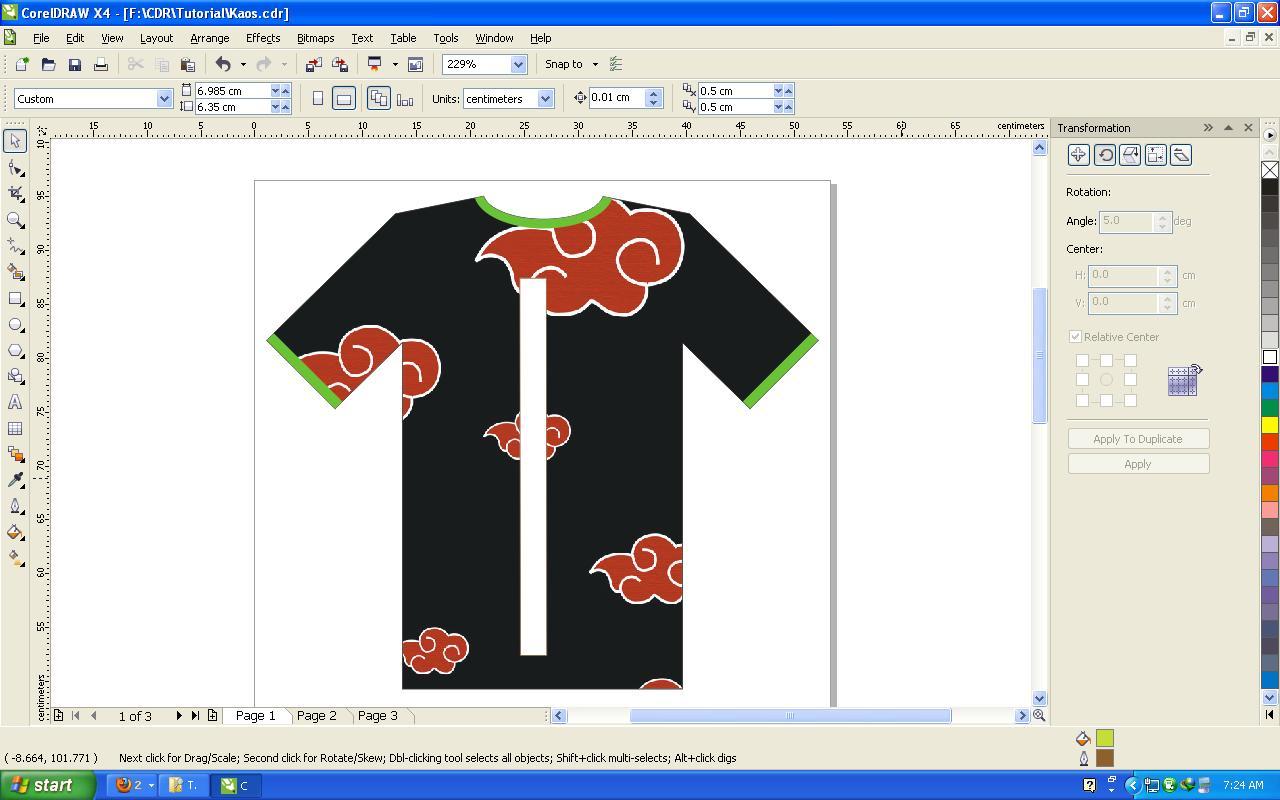Select the Interactive Fill tool
Screen dimensions: 1280x800
pos(15,558)
